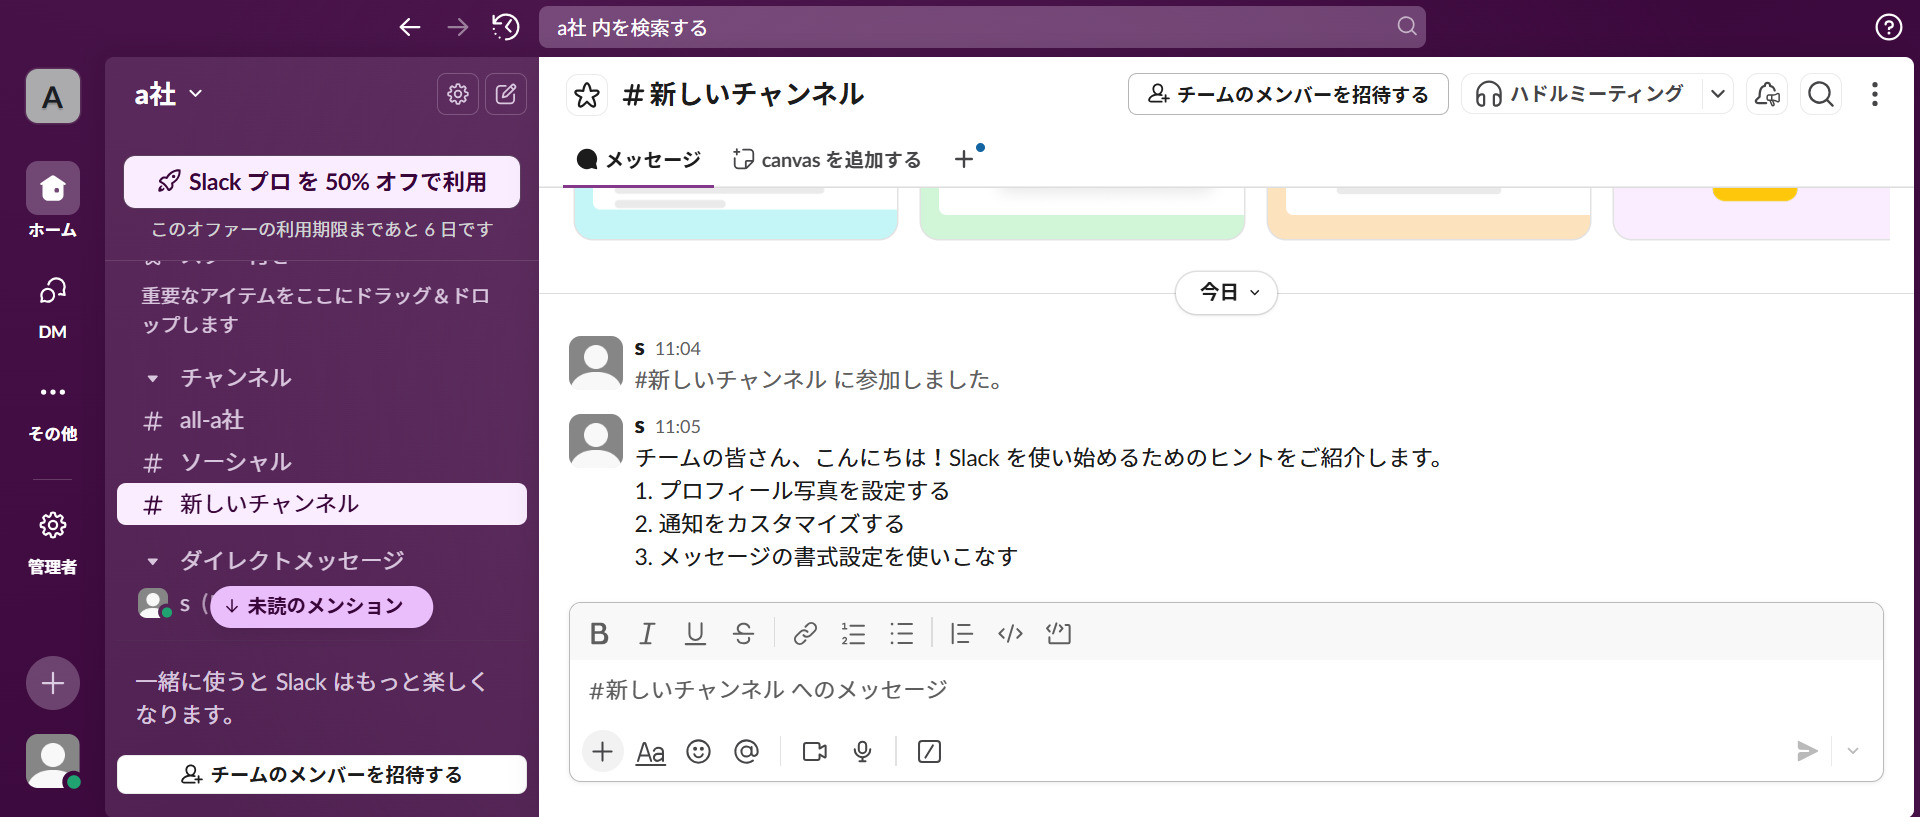Viewport: 1920px width, 817px height.
Task: Toggle strikethrough formatting
Action: (743, 633)
